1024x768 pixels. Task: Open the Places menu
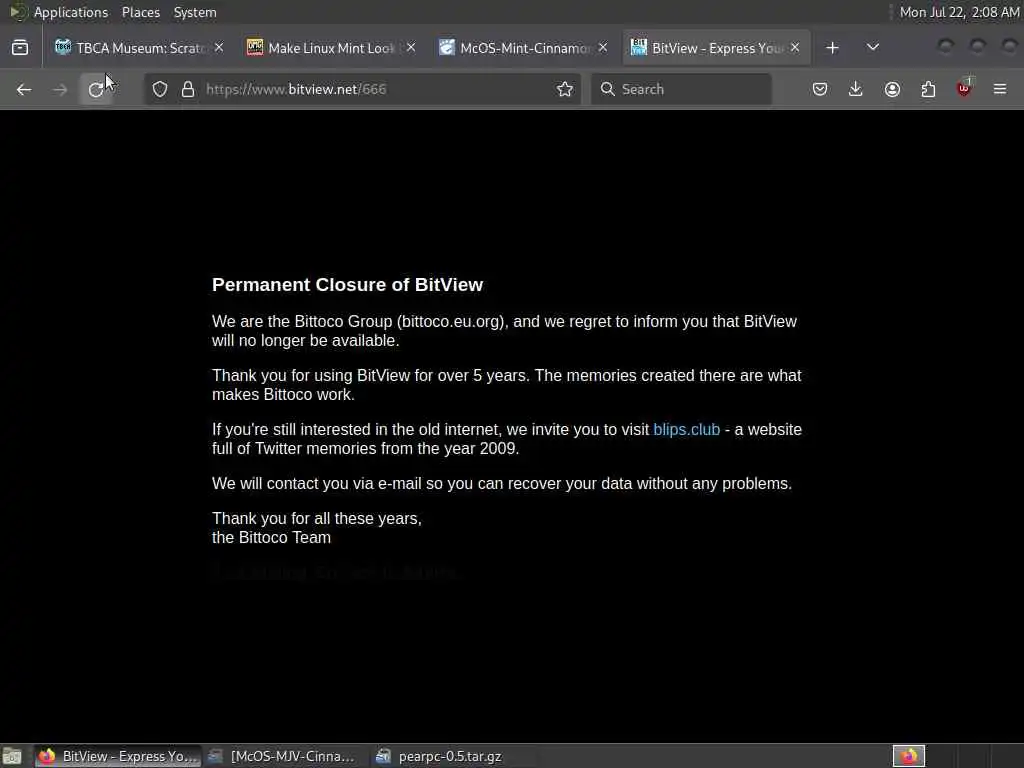point(140,12)
